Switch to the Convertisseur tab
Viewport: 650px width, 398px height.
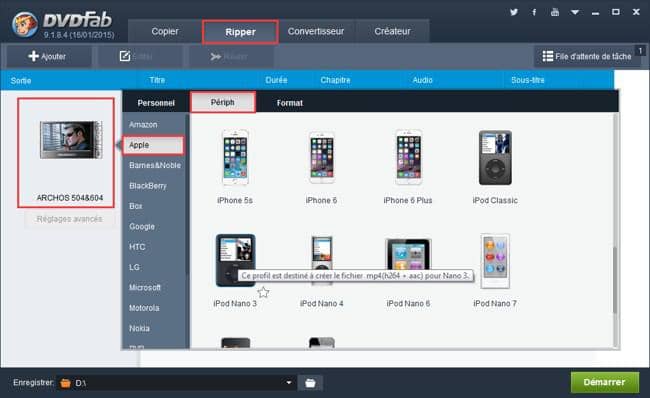point(316,32)
